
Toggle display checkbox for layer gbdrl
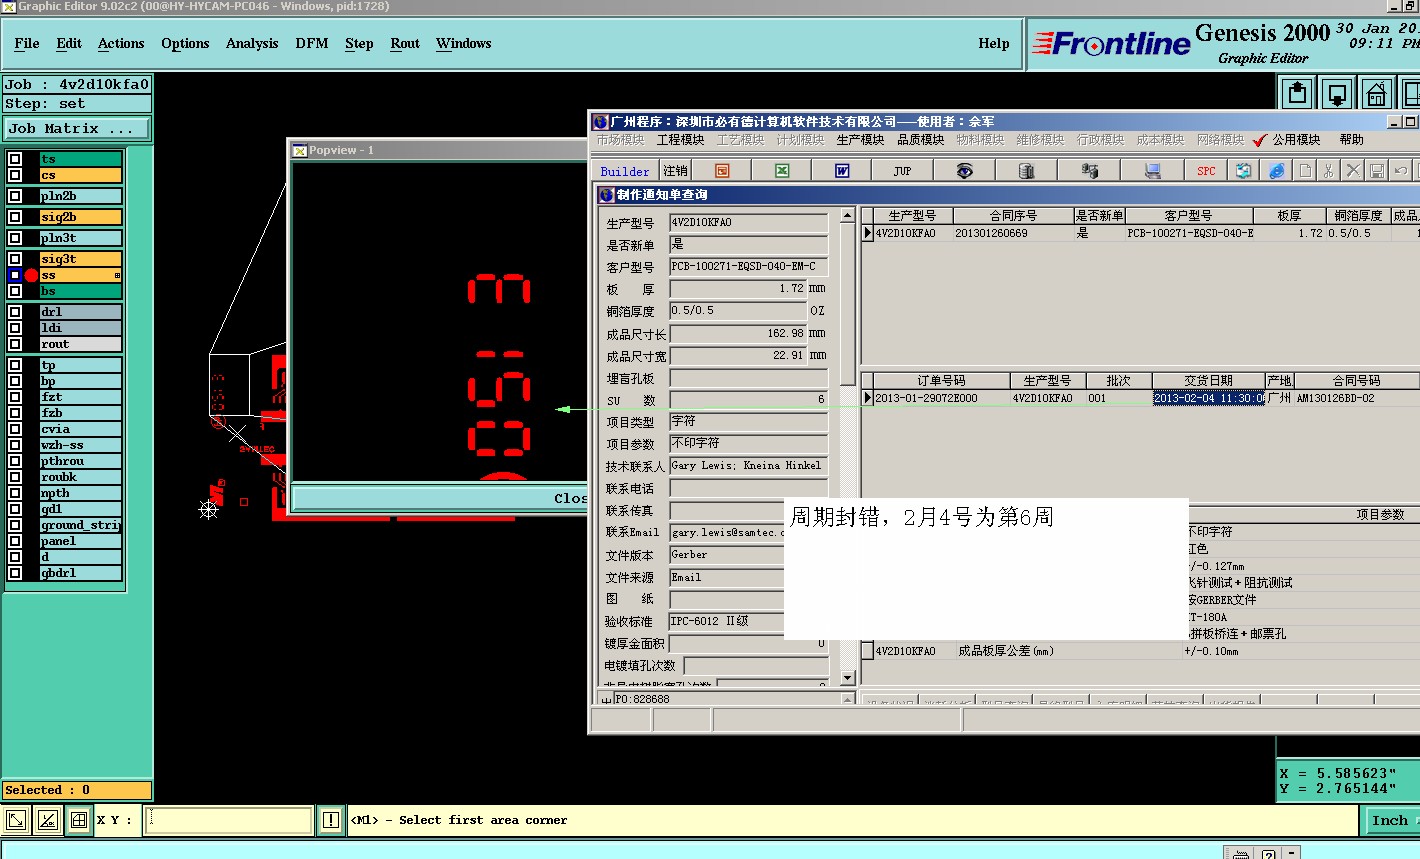coord(15,573)
